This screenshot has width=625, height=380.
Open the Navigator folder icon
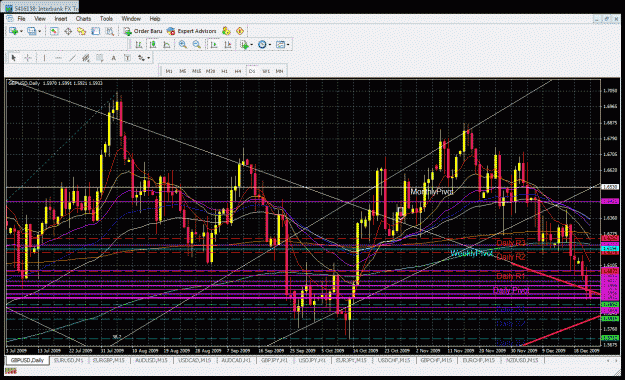pos(82,31)
